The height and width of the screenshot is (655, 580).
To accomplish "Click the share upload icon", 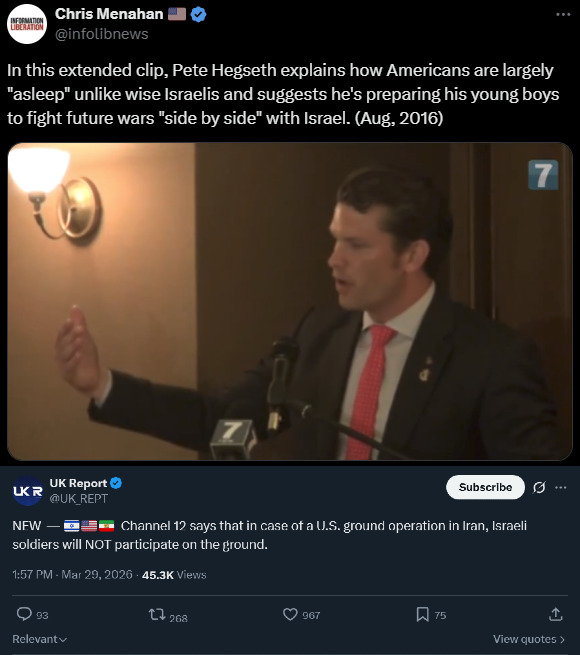I will (x=555, y=614).
